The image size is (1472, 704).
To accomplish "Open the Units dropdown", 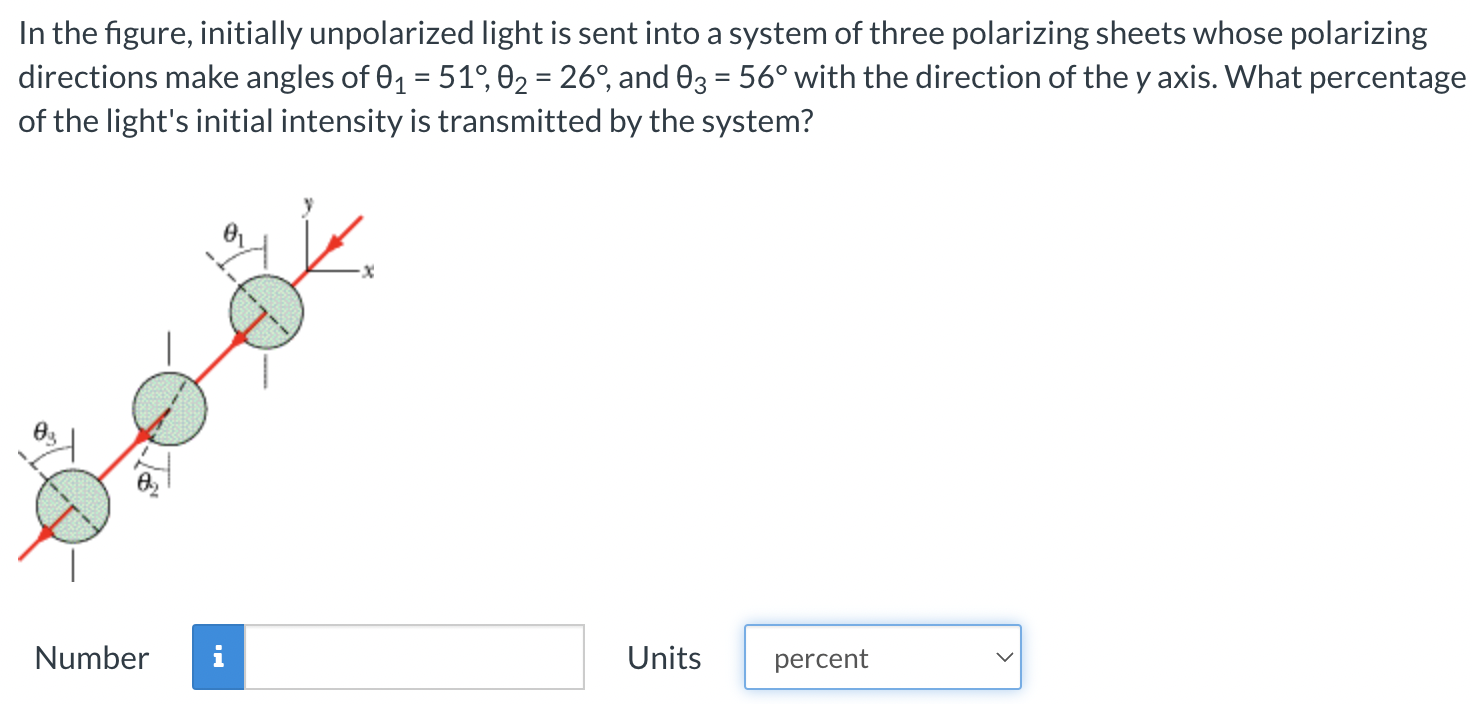I will [881, 657].
